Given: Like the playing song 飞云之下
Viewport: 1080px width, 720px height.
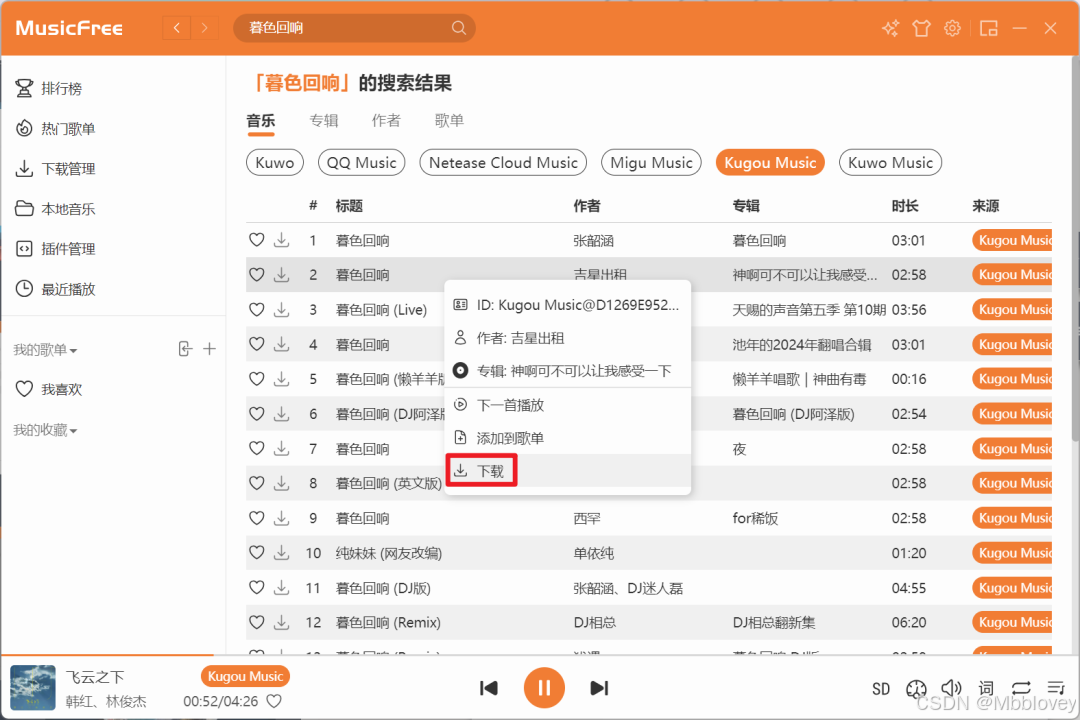Looking at the screenshot, I should pyautogui.click(x=274, y=701).
